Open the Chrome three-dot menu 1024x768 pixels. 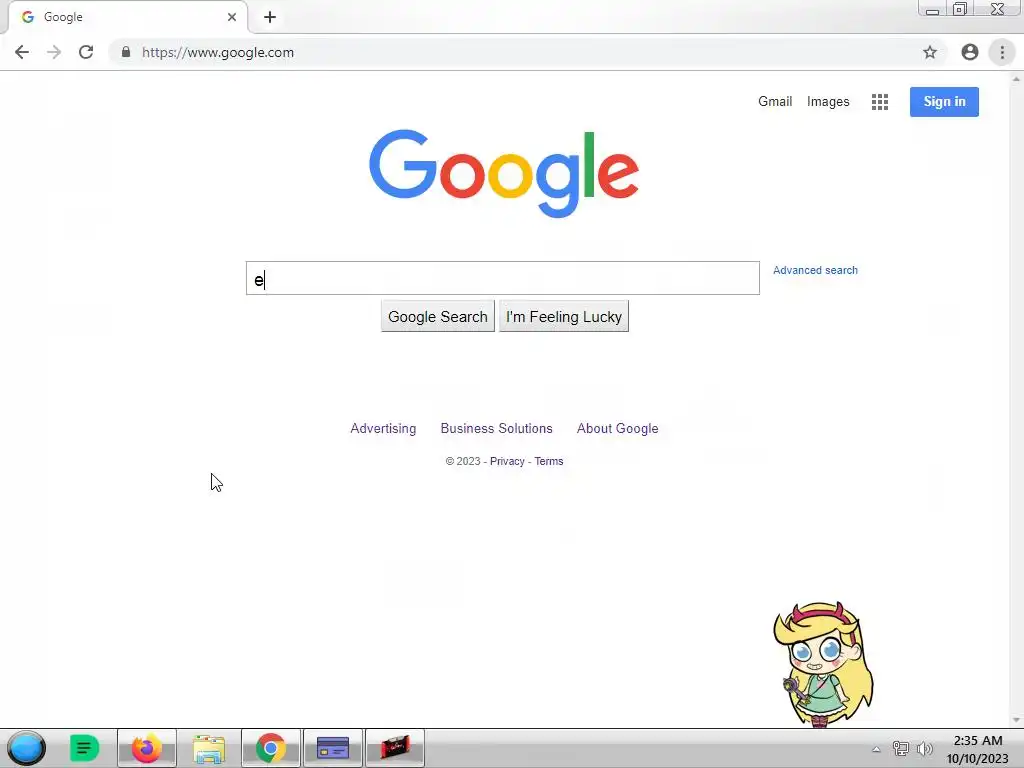[x=1002, y=52]
